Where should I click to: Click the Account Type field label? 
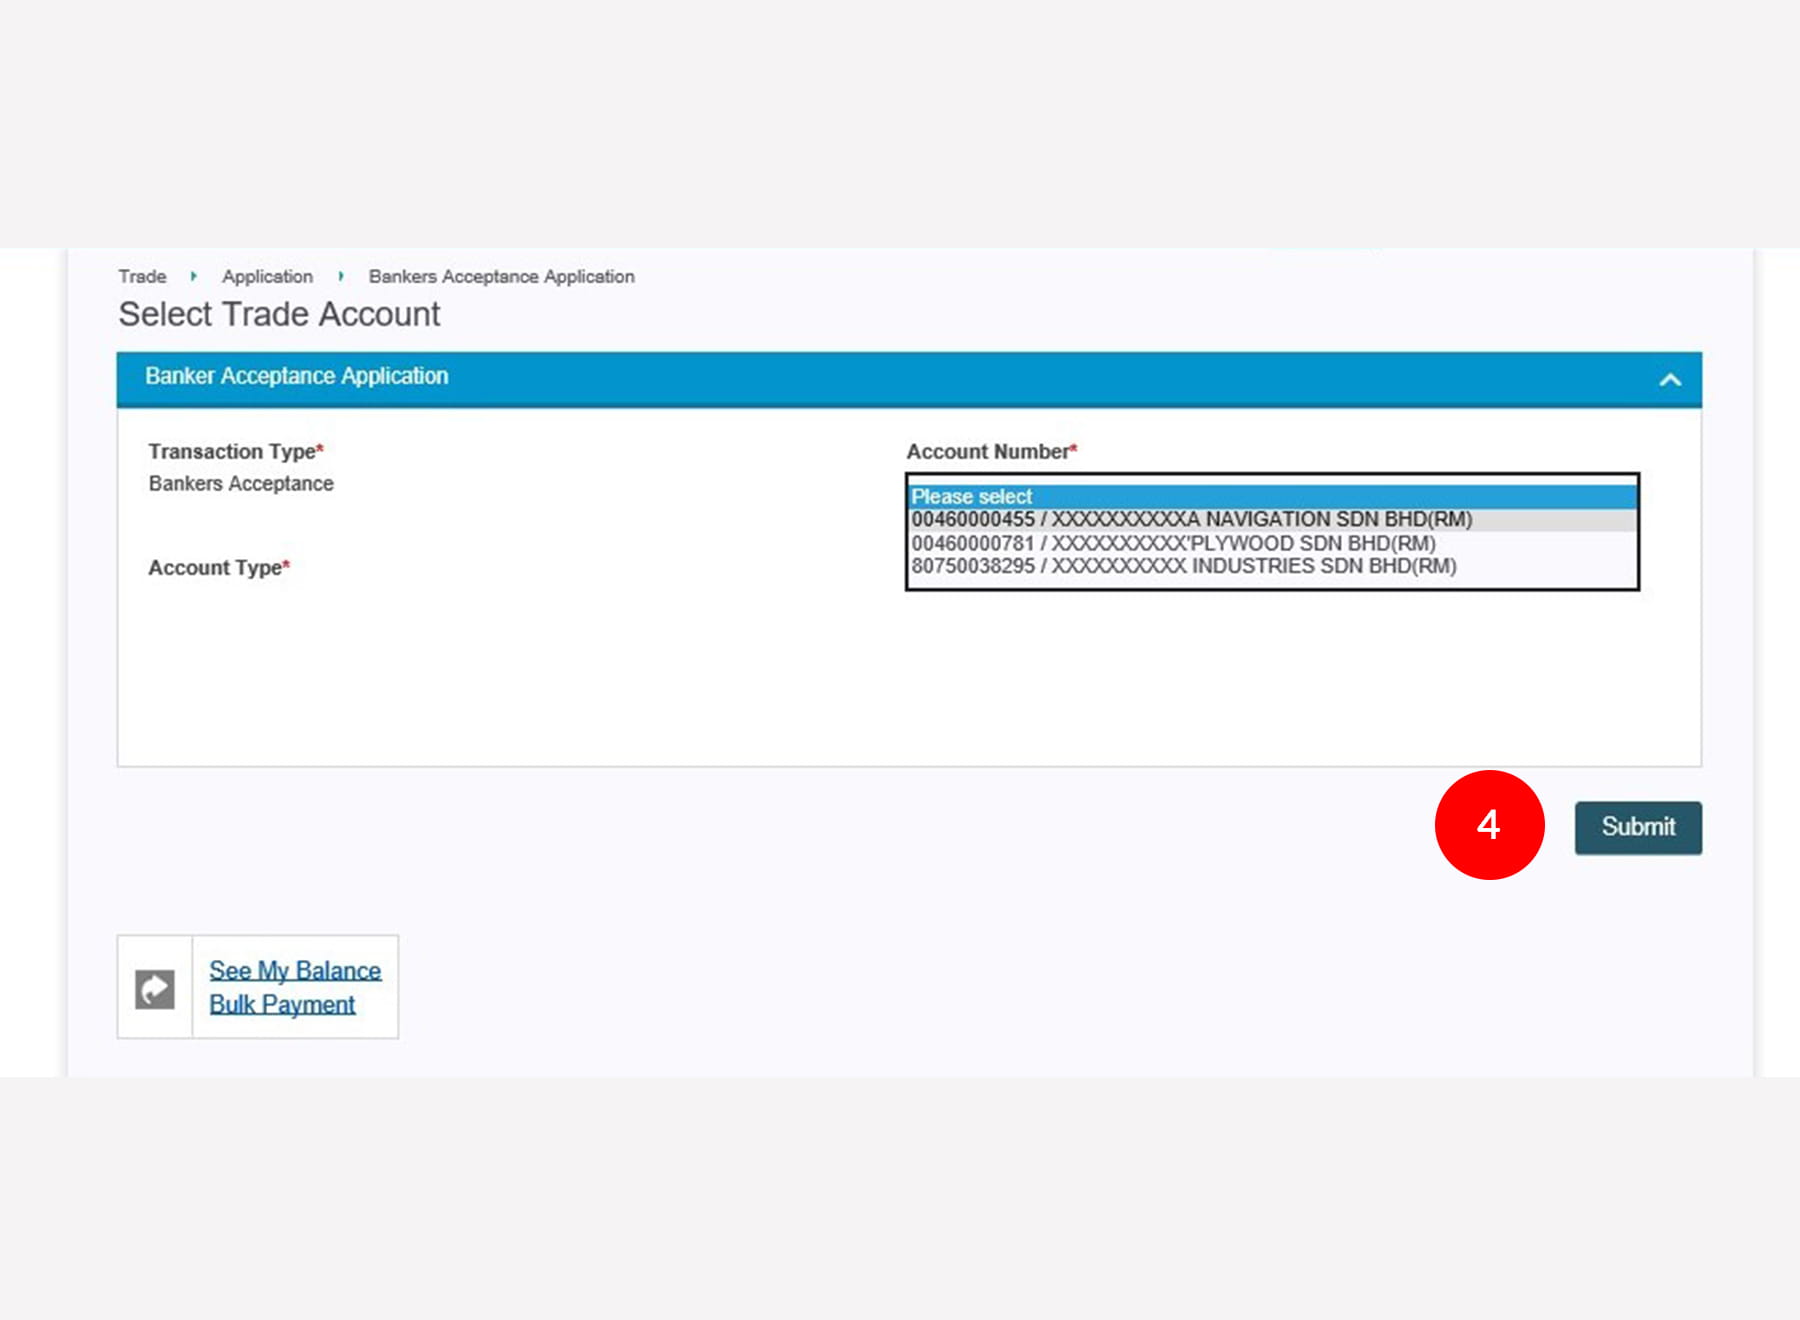tap(218, 568)
